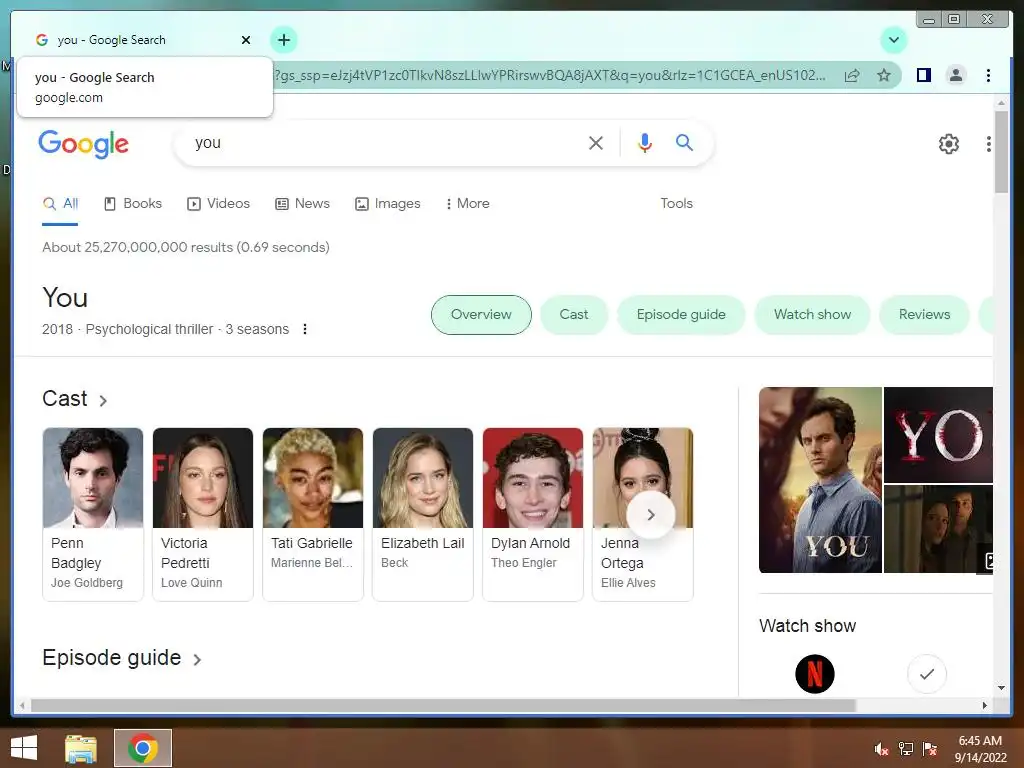Image resolution: width=1024 pixels, height=768 pixels.
Task: Click the network tray icon
Action: [x=906, y=749]
